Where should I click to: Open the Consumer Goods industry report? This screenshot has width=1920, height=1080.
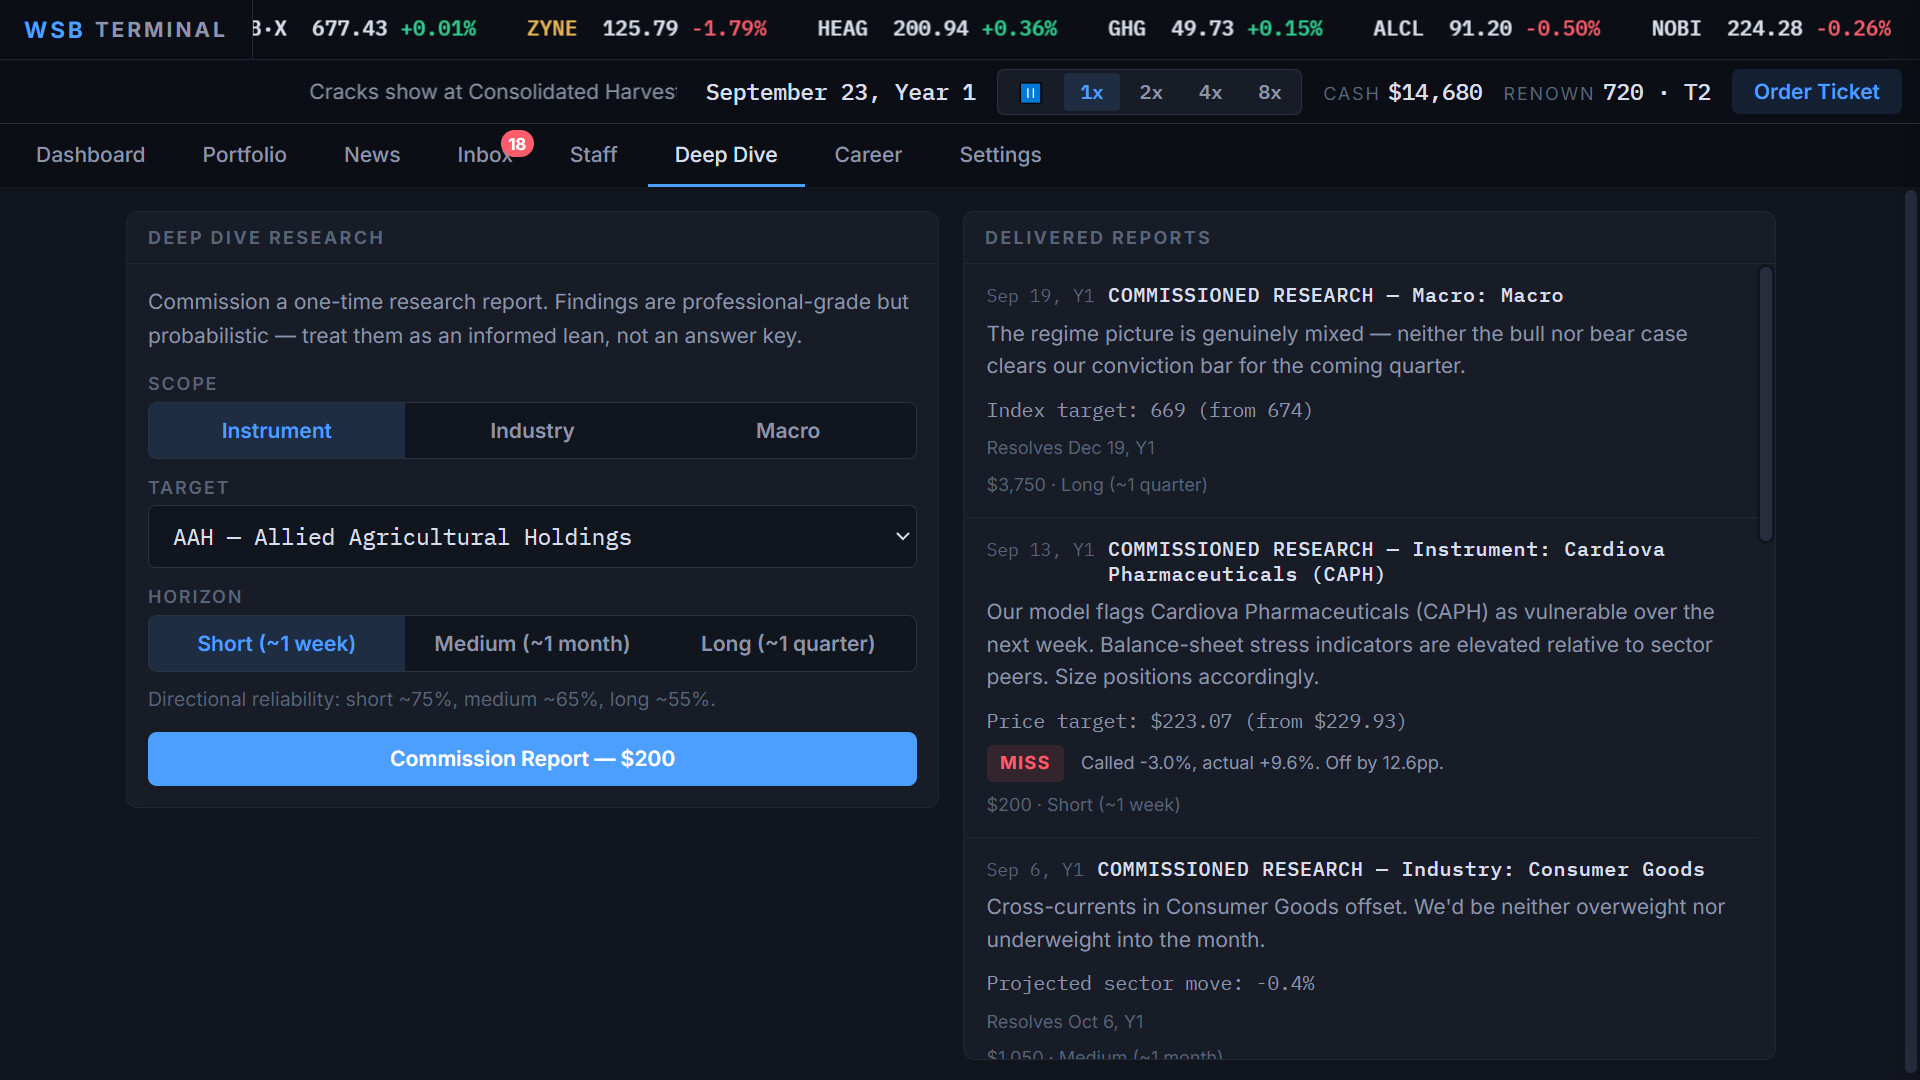point(1400,870)
